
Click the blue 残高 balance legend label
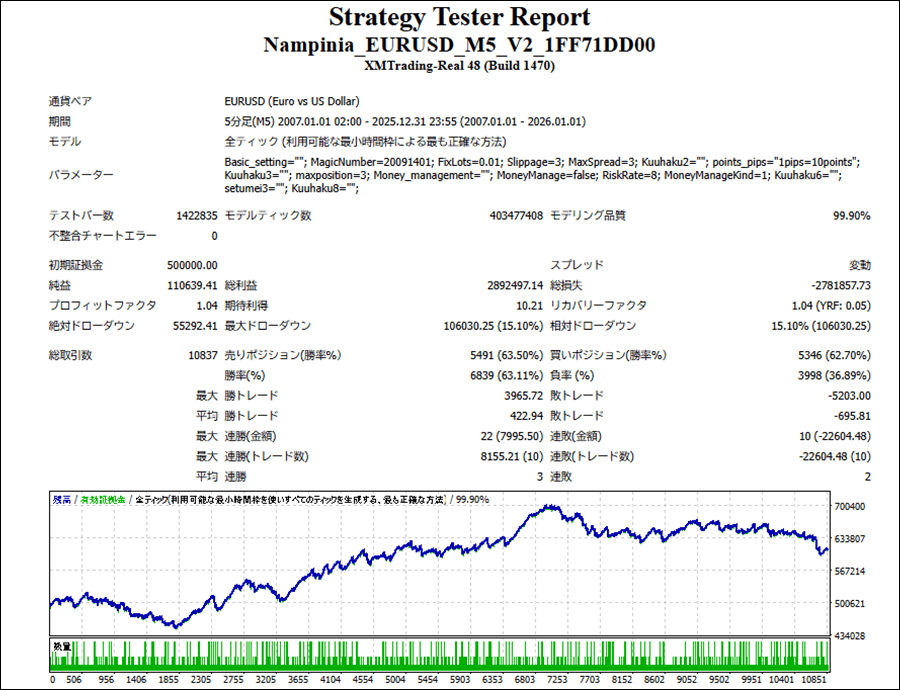coord(61,498)
